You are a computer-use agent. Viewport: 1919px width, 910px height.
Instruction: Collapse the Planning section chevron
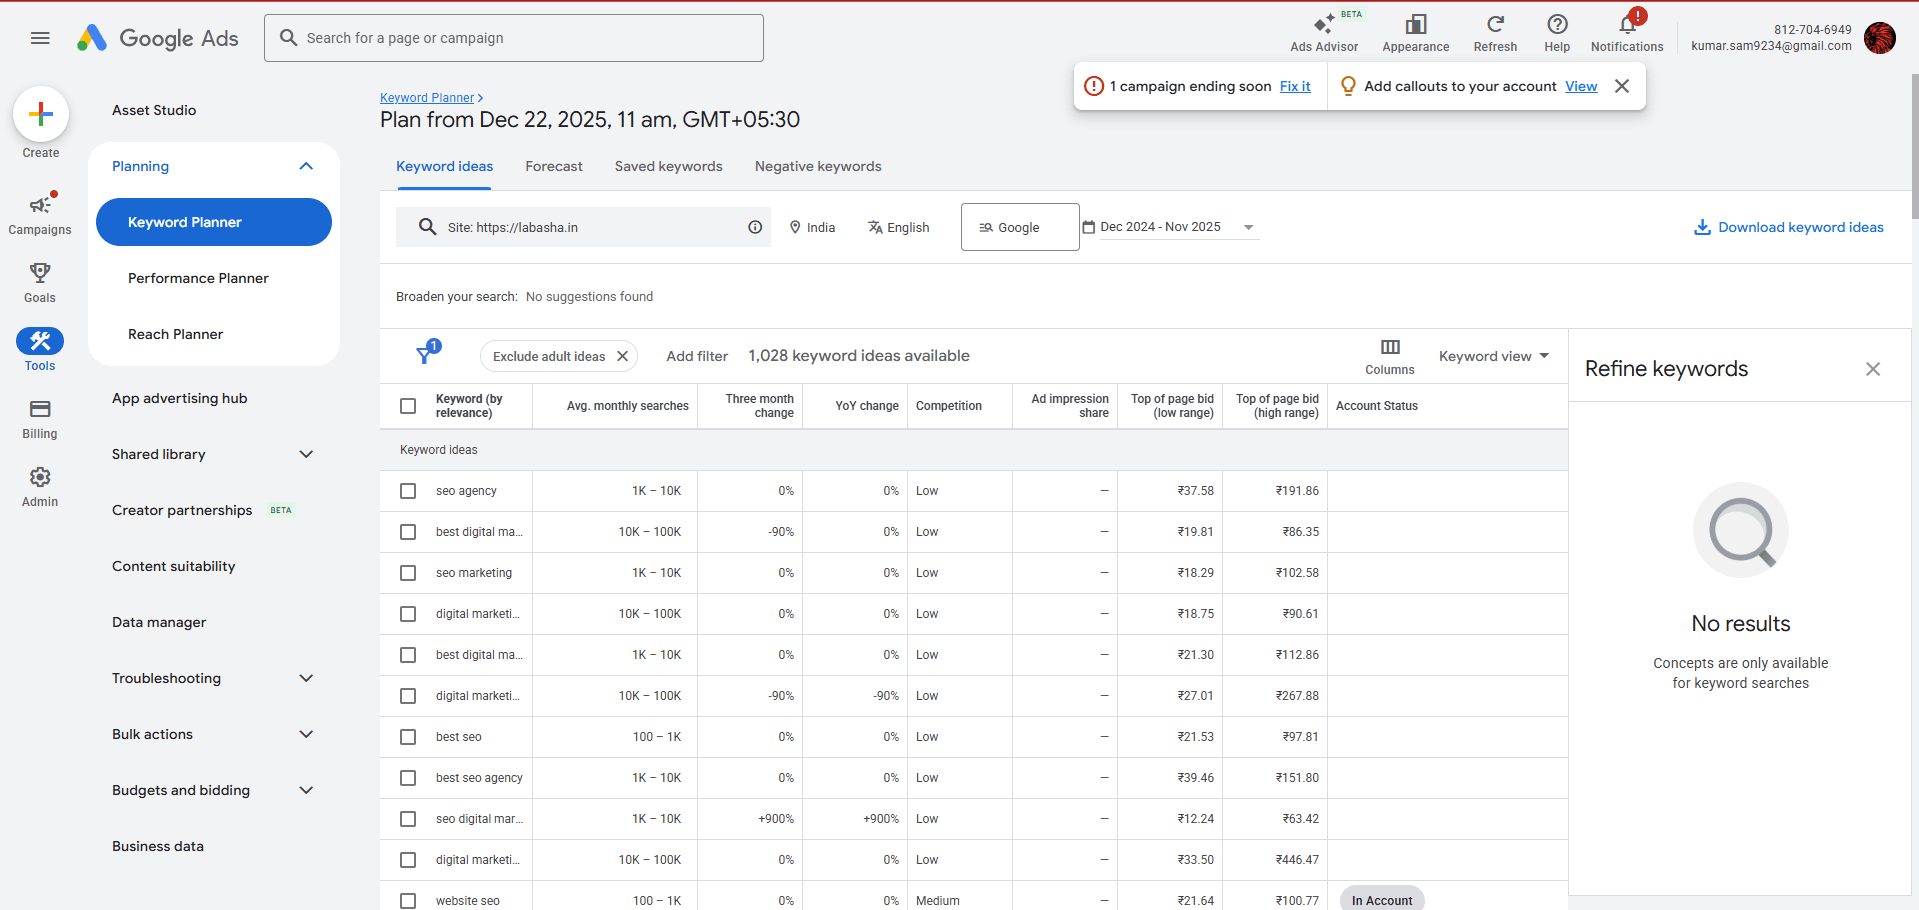307,166
